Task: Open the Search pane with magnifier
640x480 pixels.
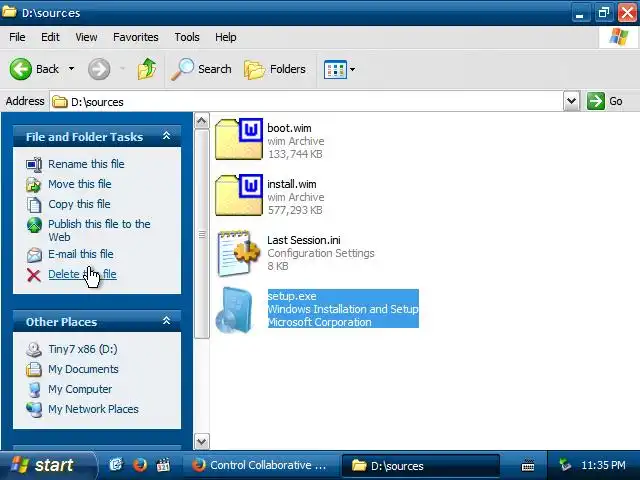Action: [x=201, y=69]
